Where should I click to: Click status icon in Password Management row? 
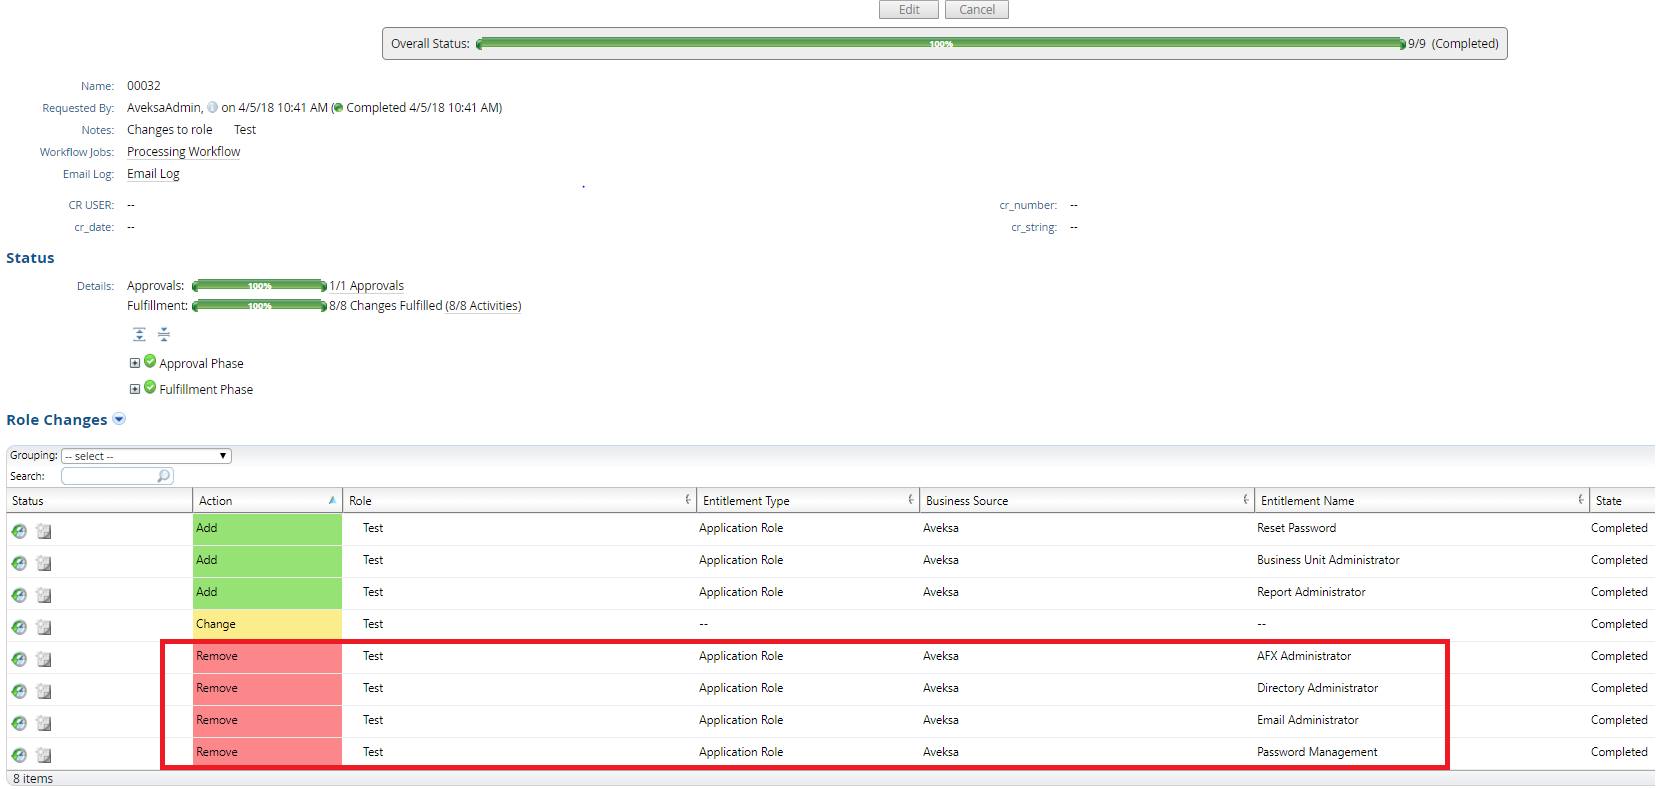(x=19, y=755)
